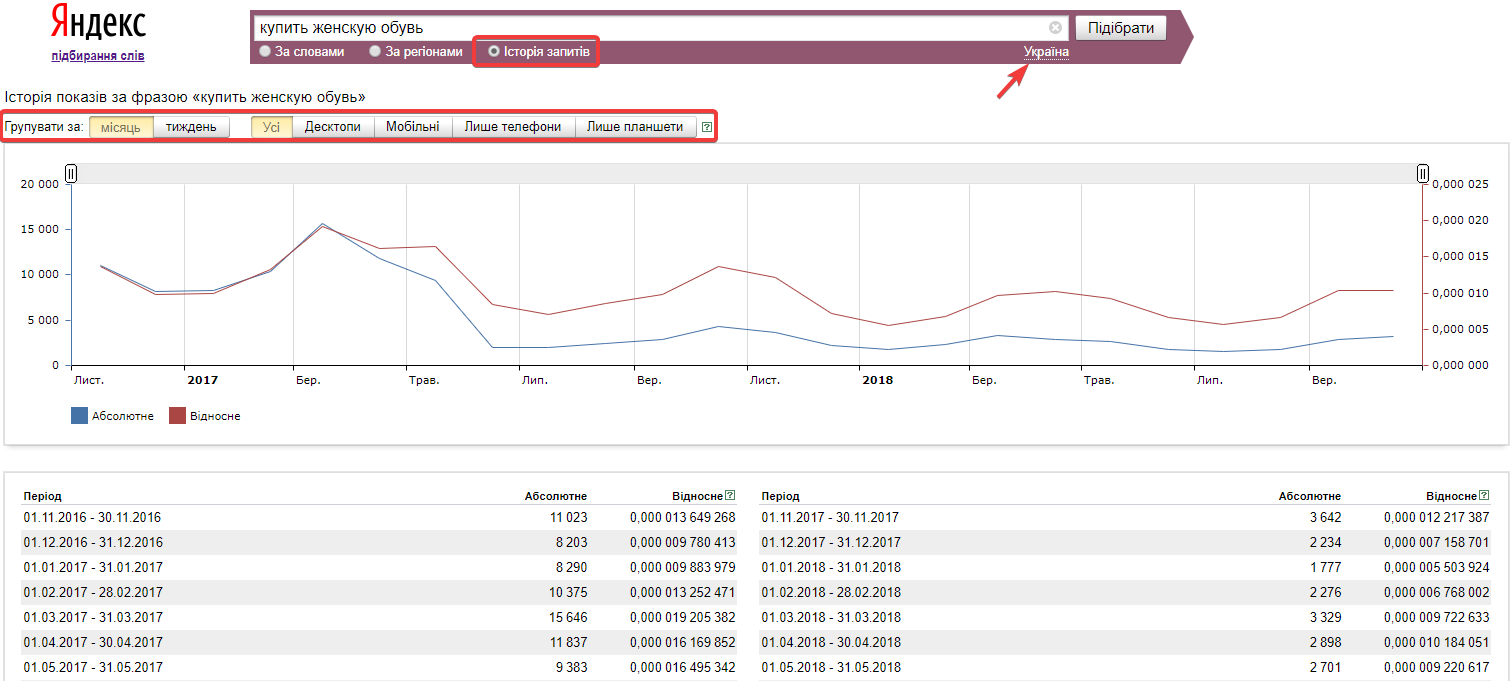Click the red Відносне legend swatch

coord(177,415)
